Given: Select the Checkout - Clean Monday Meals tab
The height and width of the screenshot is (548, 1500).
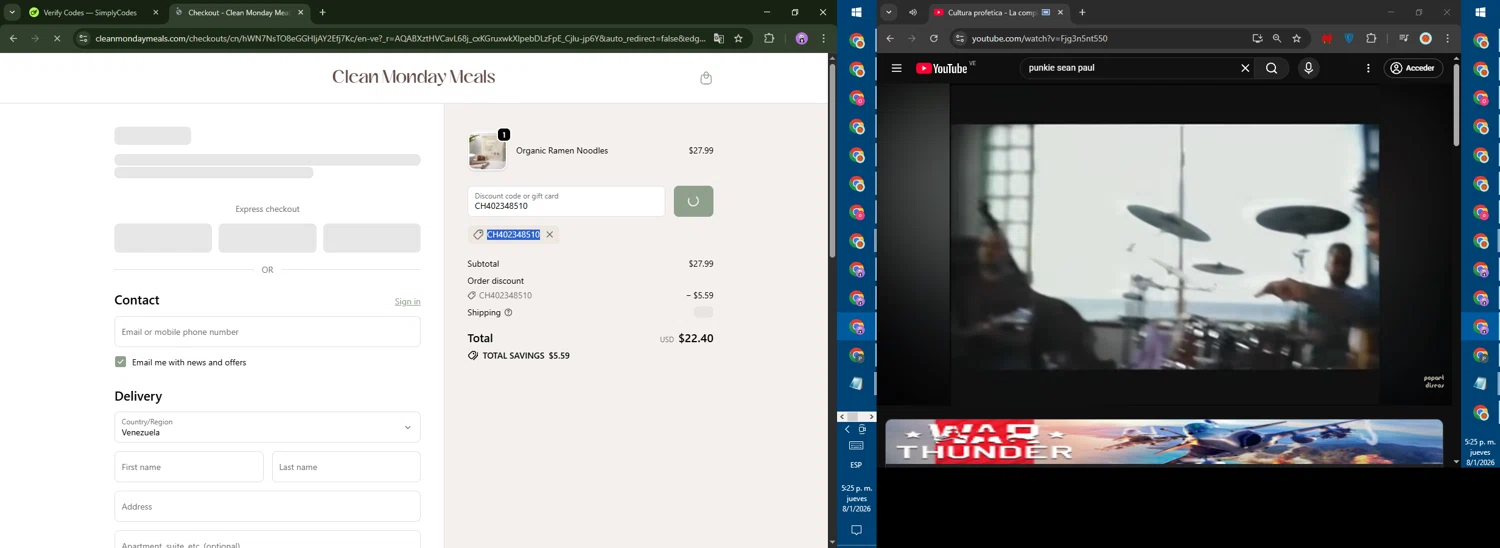Looking at the screenshot, I should pos(238,13).
